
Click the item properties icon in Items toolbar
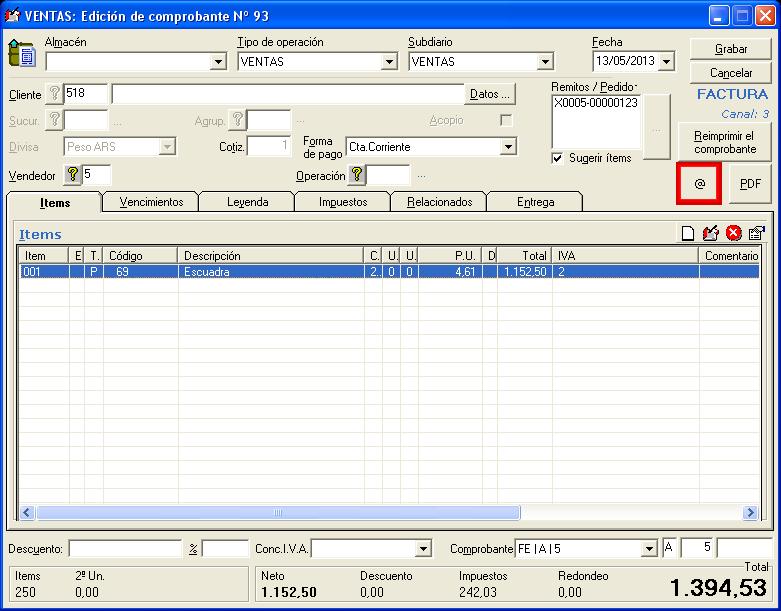(756, 234)
